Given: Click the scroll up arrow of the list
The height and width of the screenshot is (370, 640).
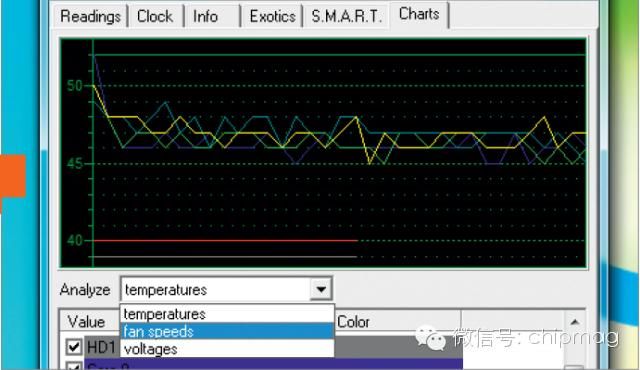Looking at the screenshot, I should pyautogui.click(x=575, y=322).
